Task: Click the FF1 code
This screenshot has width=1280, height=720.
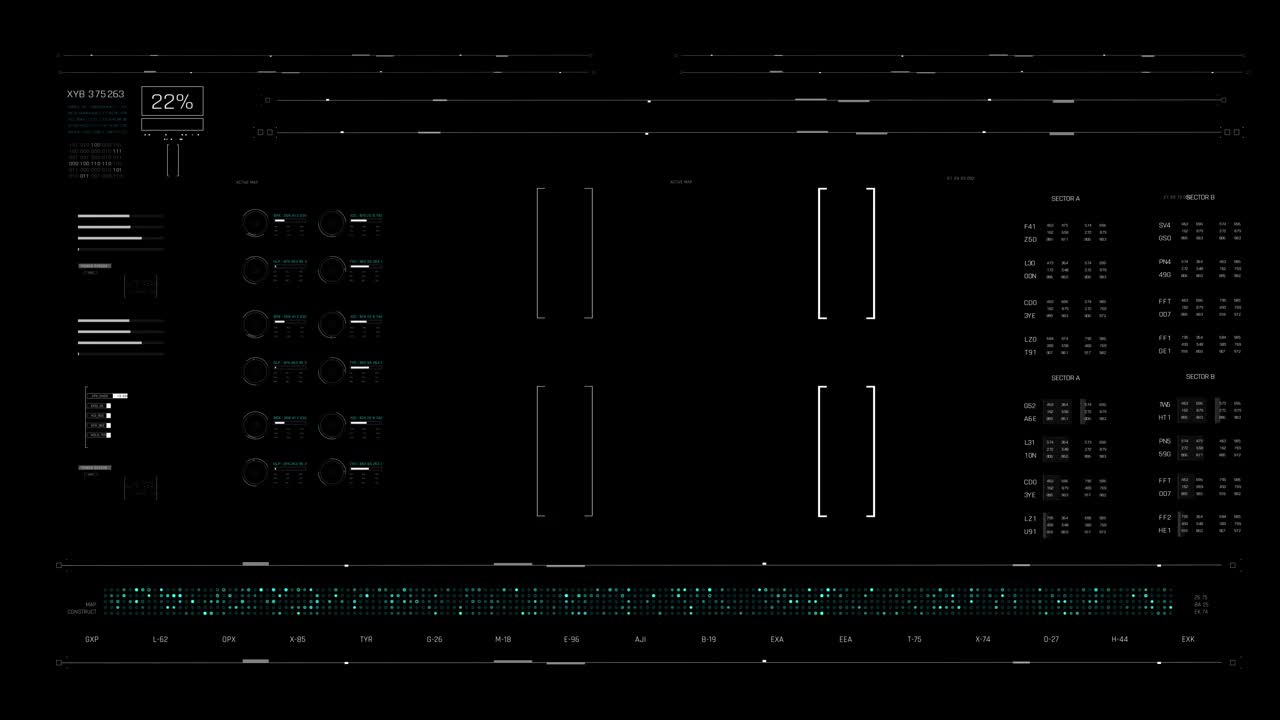Action: [x=1165, y=338]
